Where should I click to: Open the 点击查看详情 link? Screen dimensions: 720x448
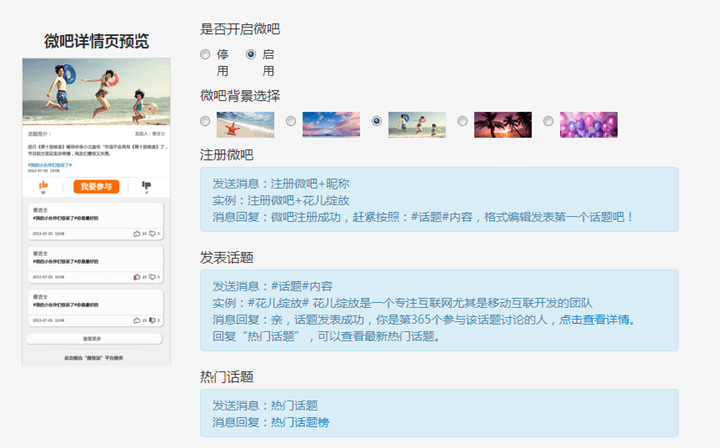(x=594, y=319)
